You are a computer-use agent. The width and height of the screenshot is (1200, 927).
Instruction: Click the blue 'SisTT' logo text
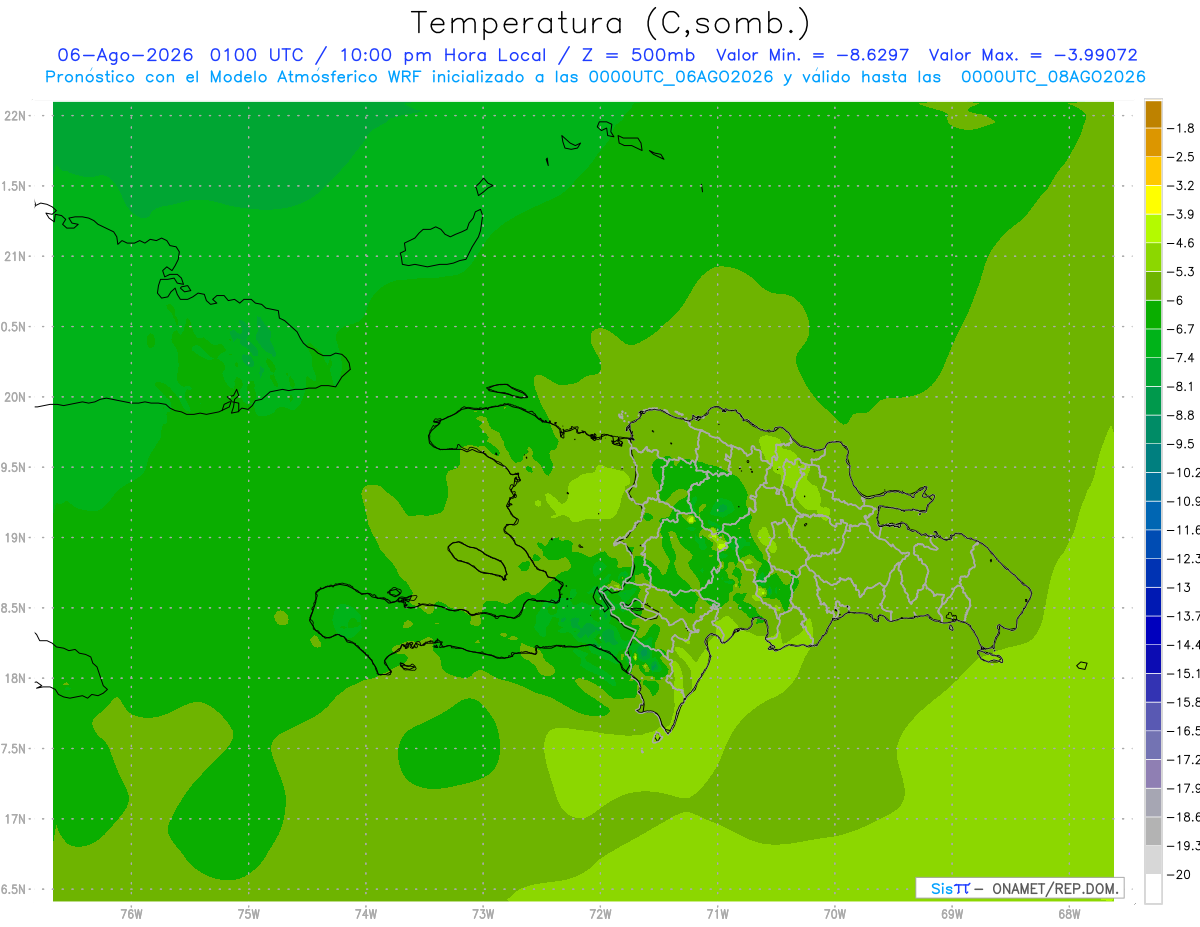coord(950,888)
